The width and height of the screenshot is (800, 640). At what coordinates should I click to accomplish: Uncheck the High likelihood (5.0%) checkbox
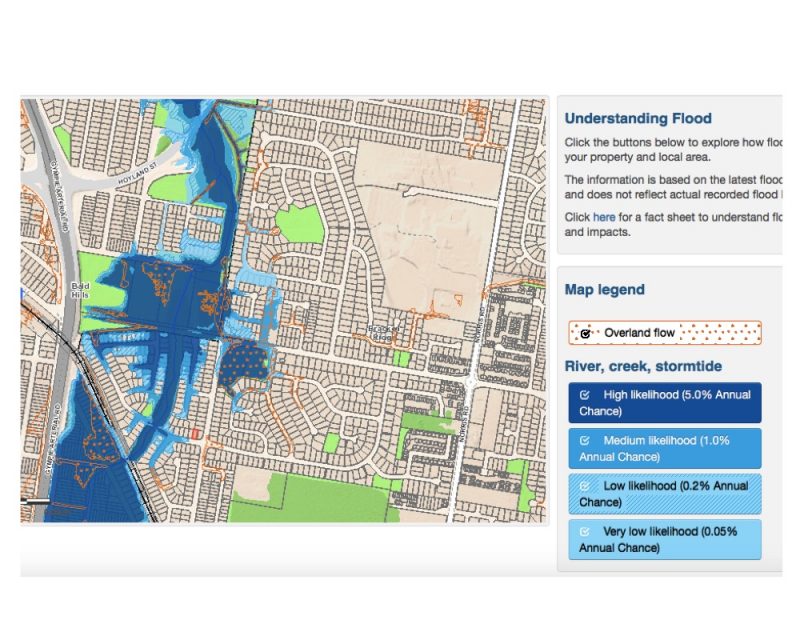click(585, 395)
